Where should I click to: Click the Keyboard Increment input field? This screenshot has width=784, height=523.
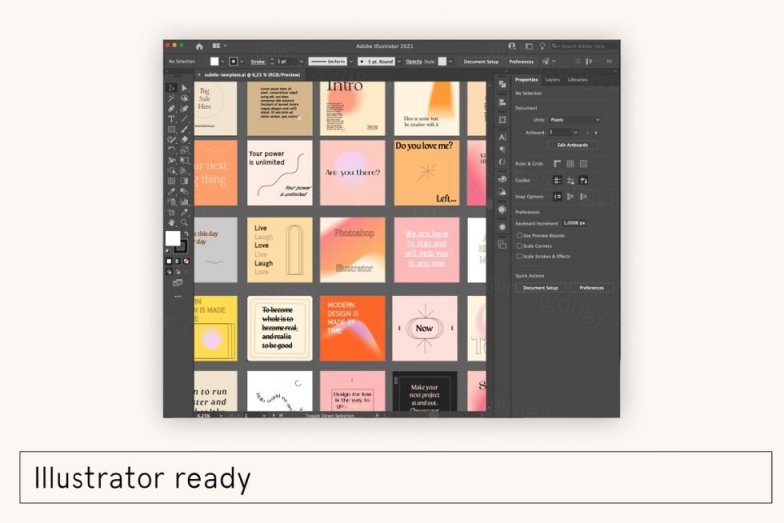pos(574,223)
